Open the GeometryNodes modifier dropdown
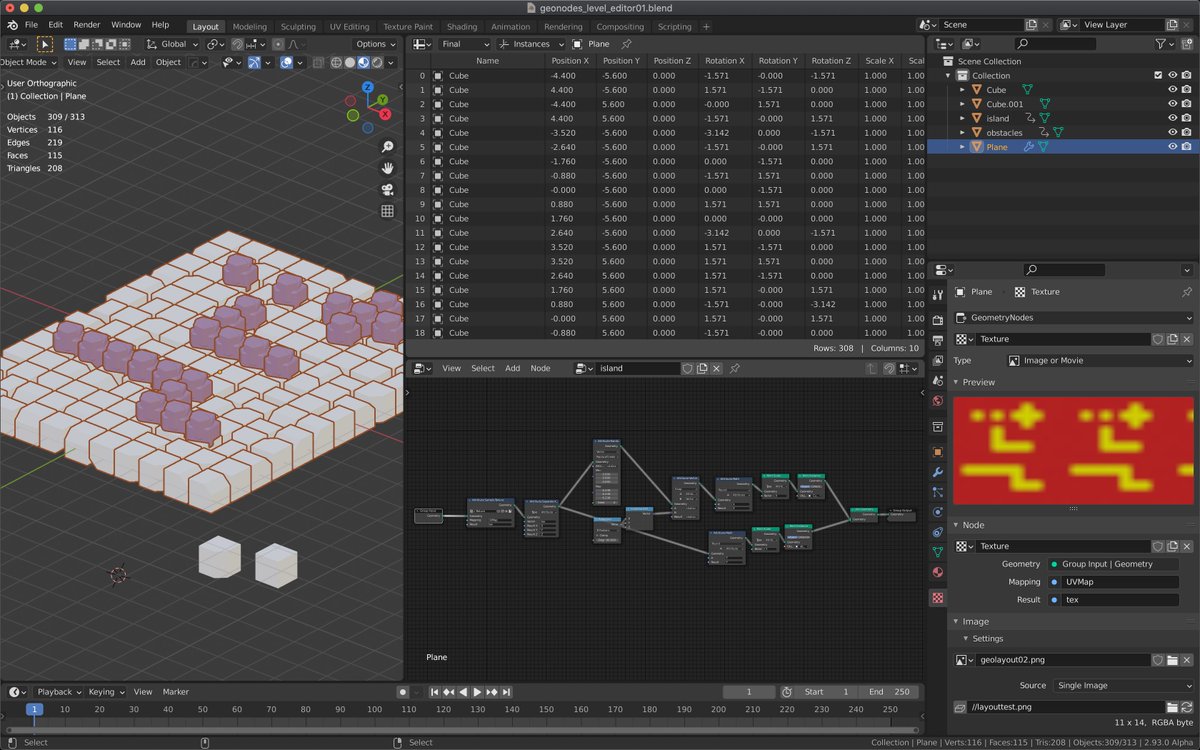Image resolution: width=1200 pixels, height=750 pixels. tap(1074, 317)
